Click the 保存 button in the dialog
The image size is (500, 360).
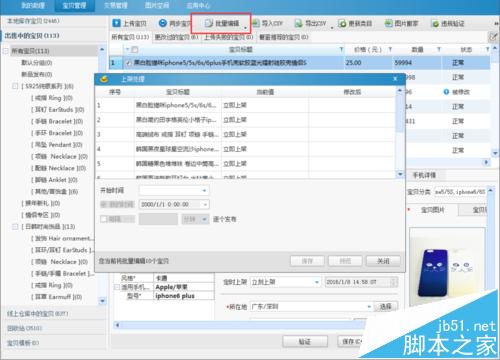click(307, 261)
